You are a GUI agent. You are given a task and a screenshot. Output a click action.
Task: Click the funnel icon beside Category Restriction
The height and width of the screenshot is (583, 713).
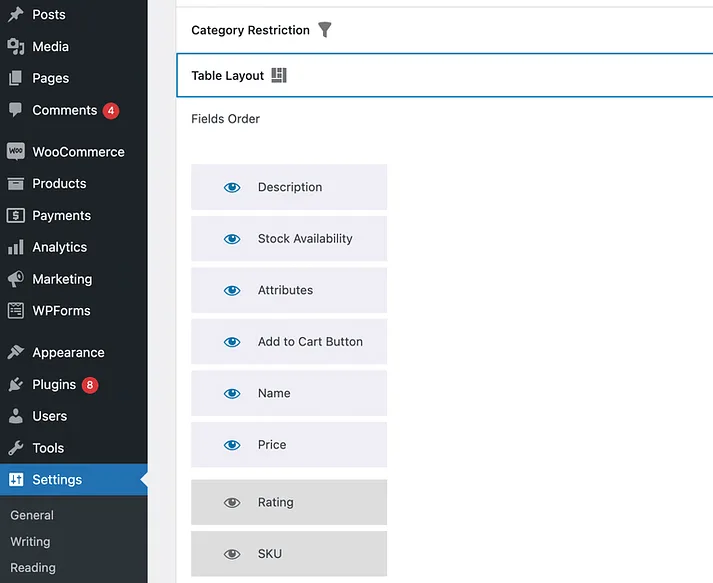(x=325, y=30)
